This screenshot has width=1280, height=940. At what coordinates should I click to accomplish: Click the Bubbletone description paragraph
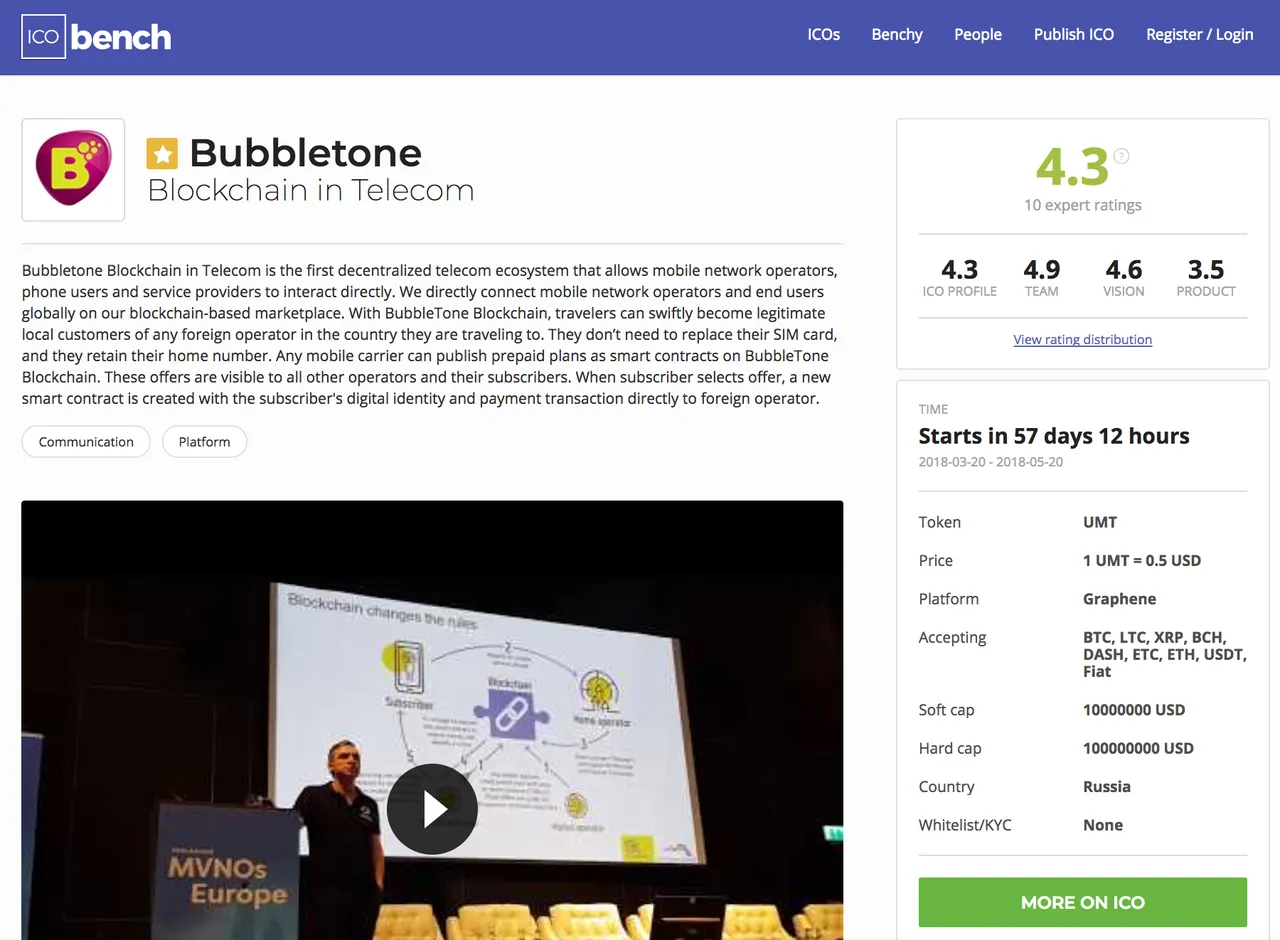coord(430,334)
